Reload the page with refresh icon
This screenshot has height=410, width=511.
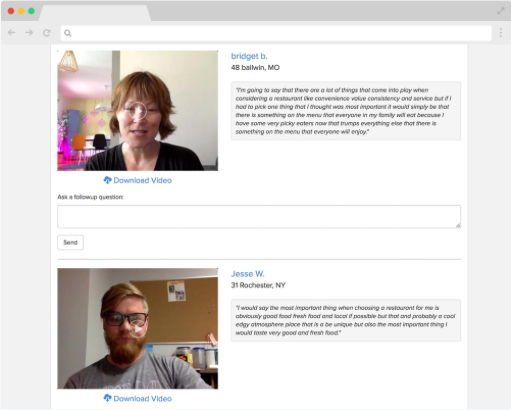pyautogui.click(x=47, y=33)
